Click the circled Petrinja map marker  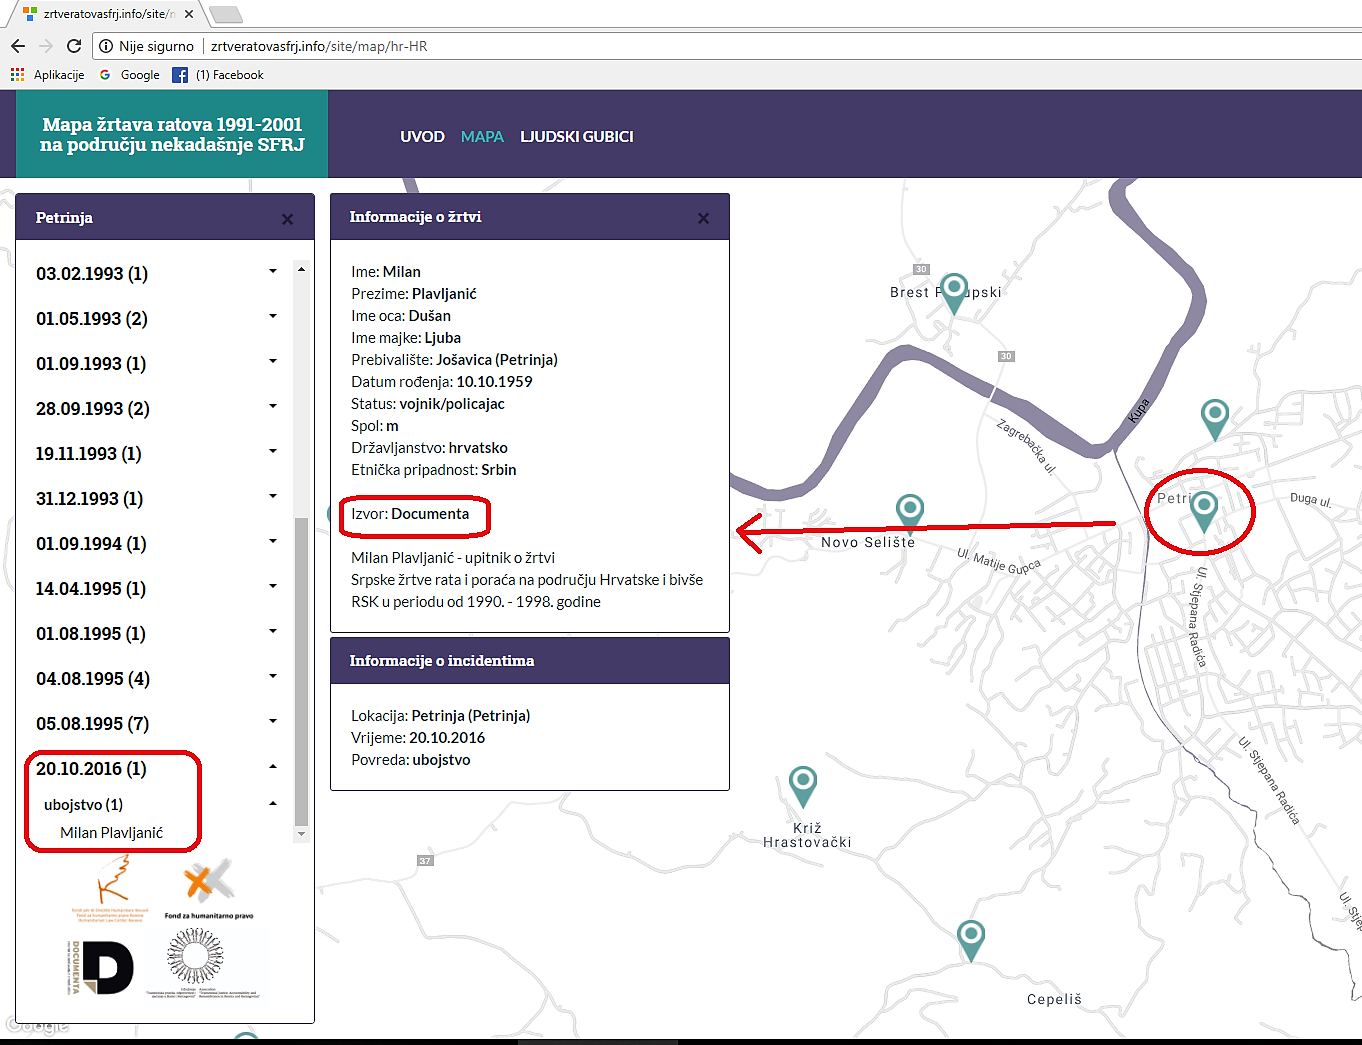pos(1203,509)
